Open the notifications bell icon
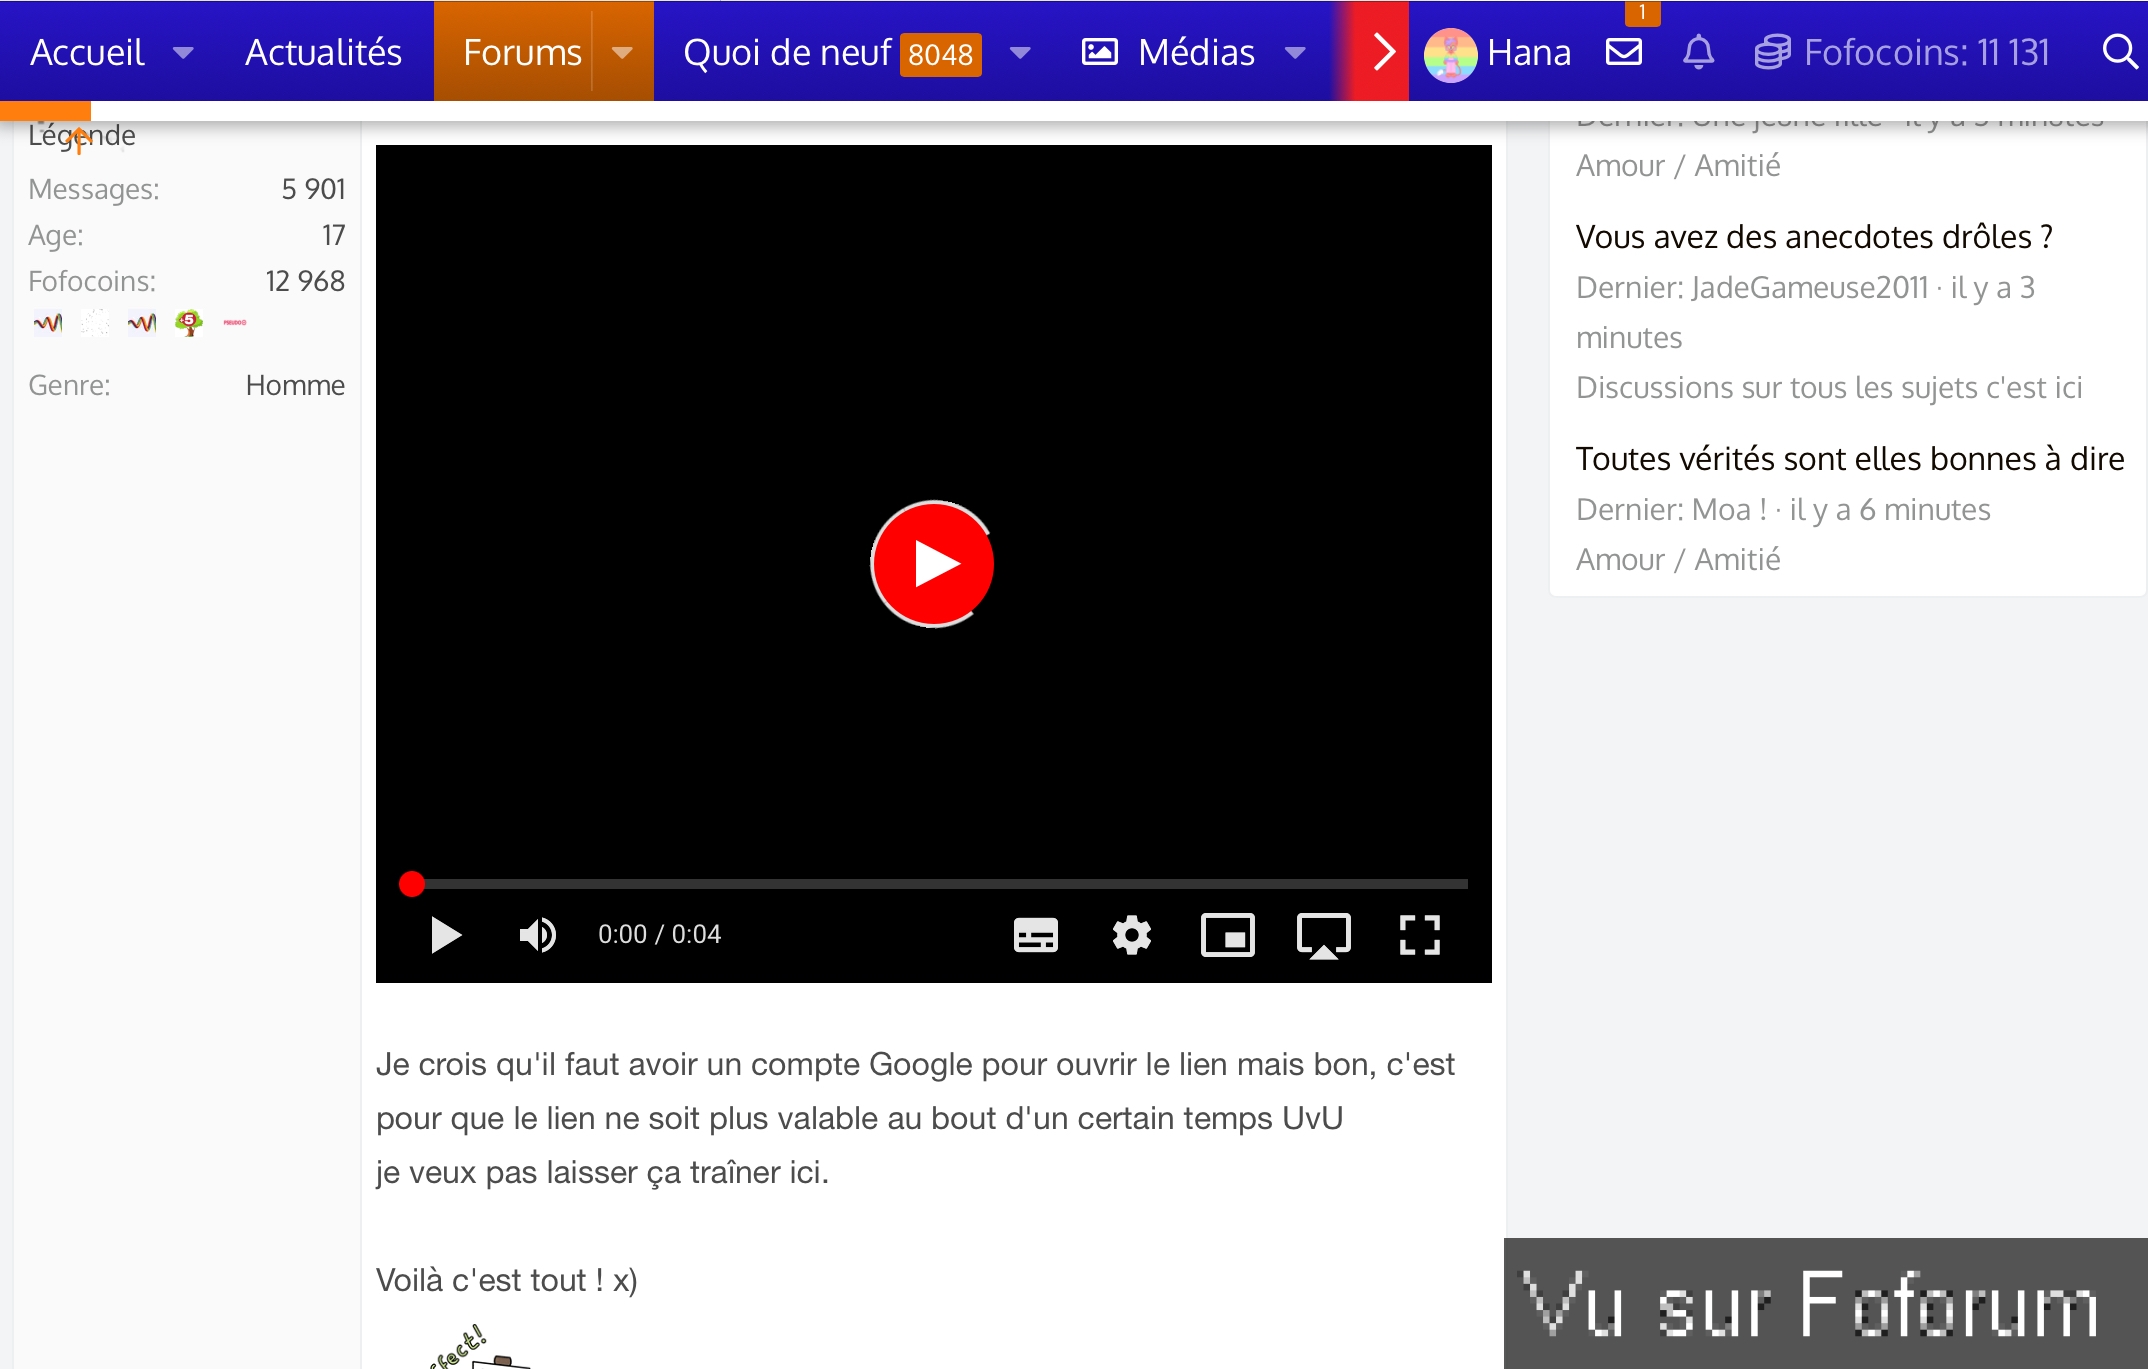 [1698, 52]
